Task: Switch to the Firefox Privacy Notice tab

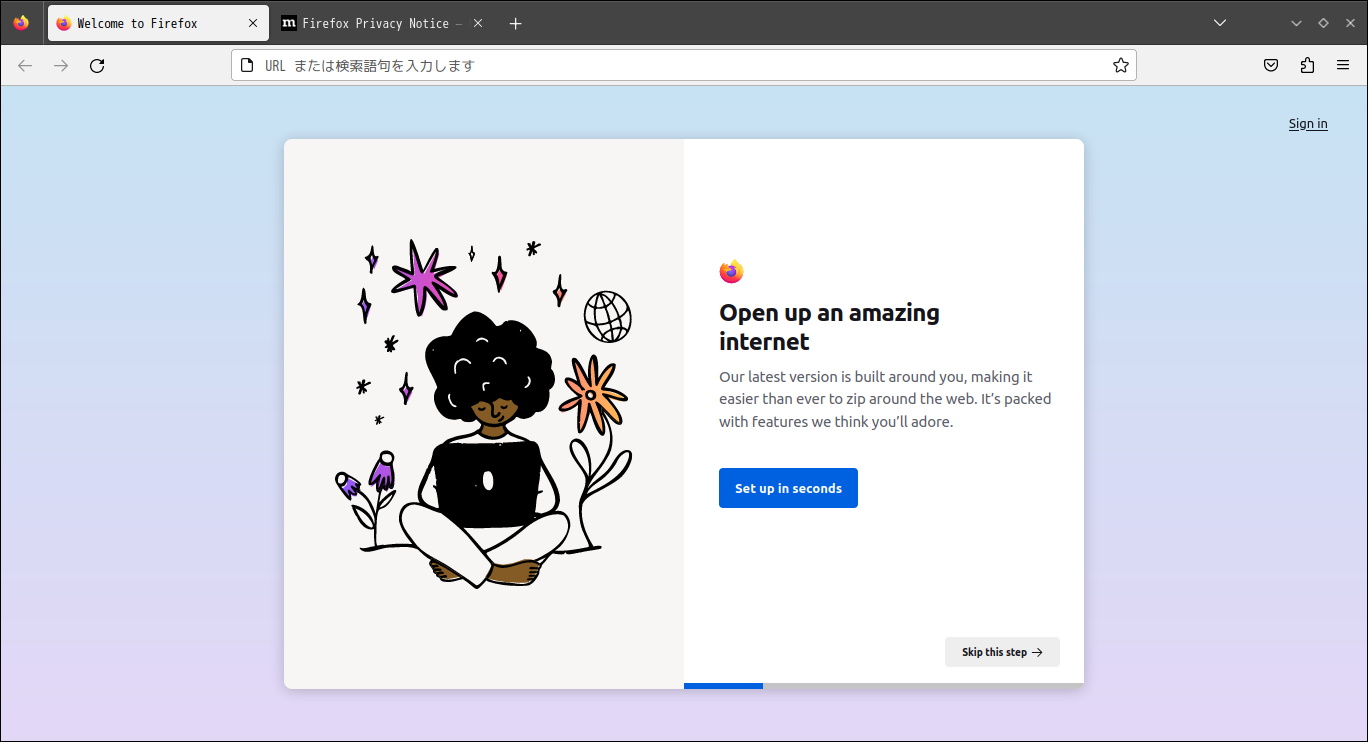Action: coord(370,22)
